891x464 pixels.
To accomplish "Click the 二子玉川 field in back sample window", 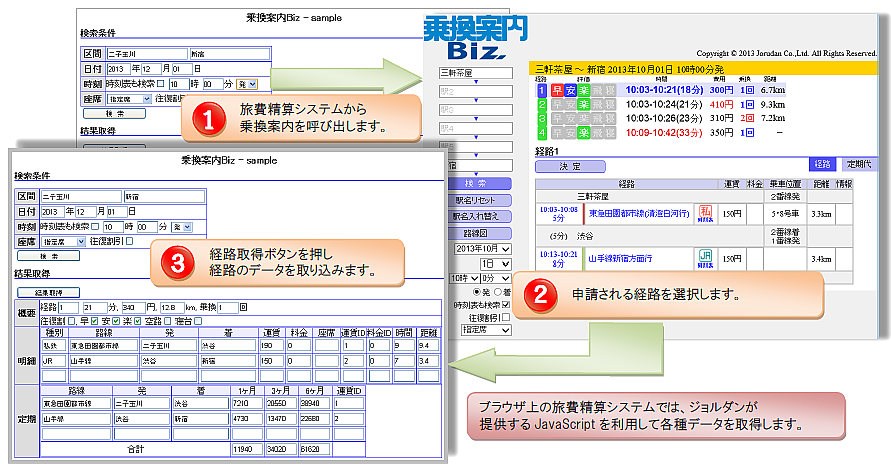I will [x=147, y=54].
